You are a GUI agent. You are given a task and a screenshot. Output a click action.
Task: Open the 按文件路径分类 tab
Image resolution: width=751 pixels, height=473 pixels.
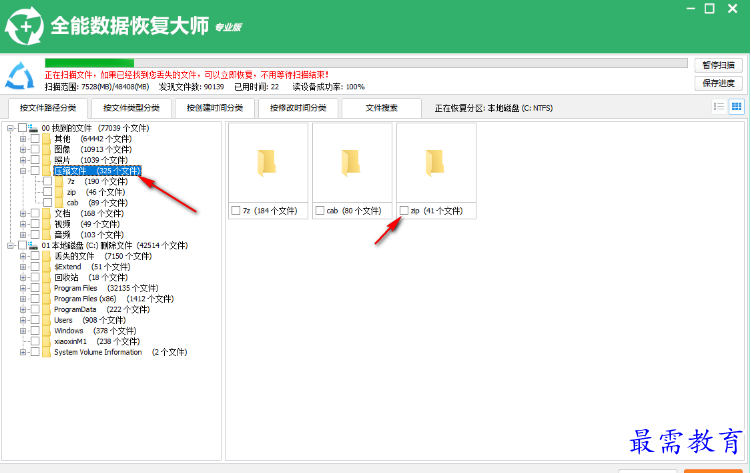point(48,108)
